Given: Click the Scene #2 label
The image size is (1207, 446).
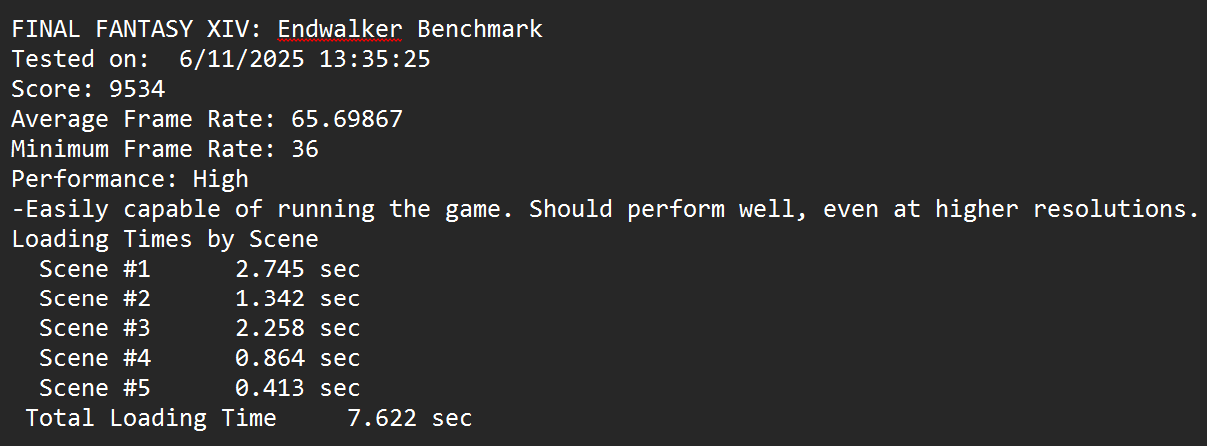Looking at the screenshot, I should click(x=95, y=299).
